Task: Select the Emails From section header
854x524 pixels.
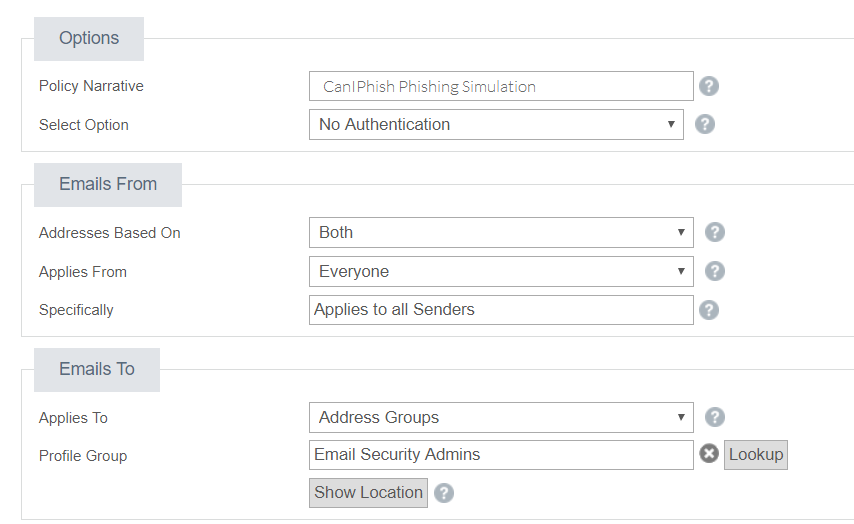Action: point(108,184)
